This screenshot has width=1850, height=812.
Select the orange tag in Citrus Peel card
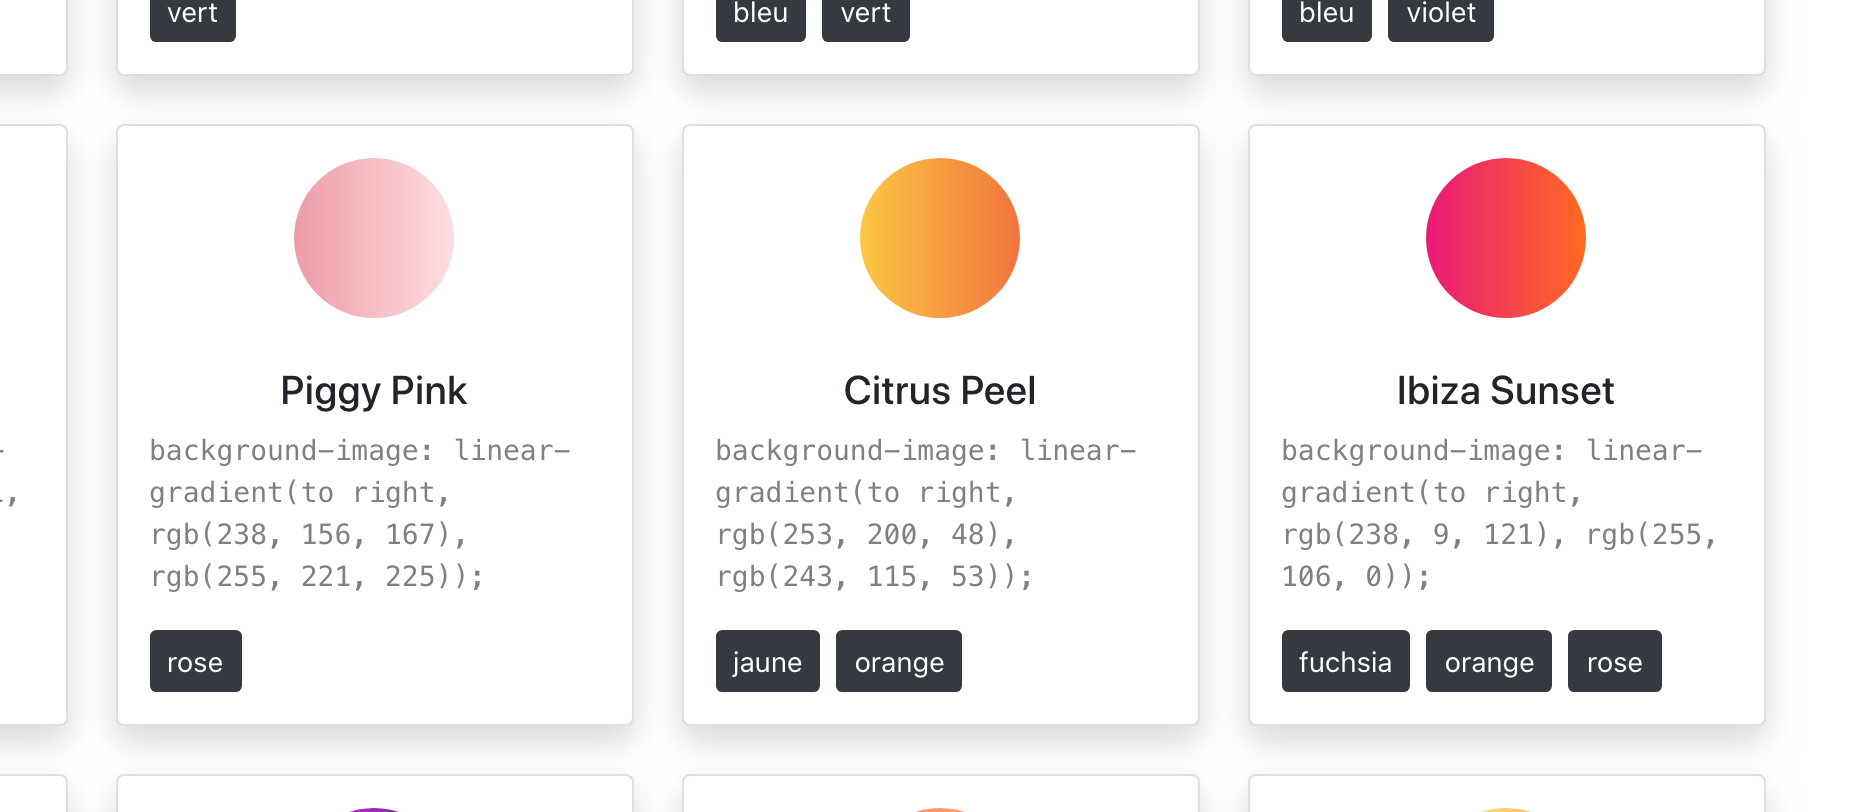[899, 661]
